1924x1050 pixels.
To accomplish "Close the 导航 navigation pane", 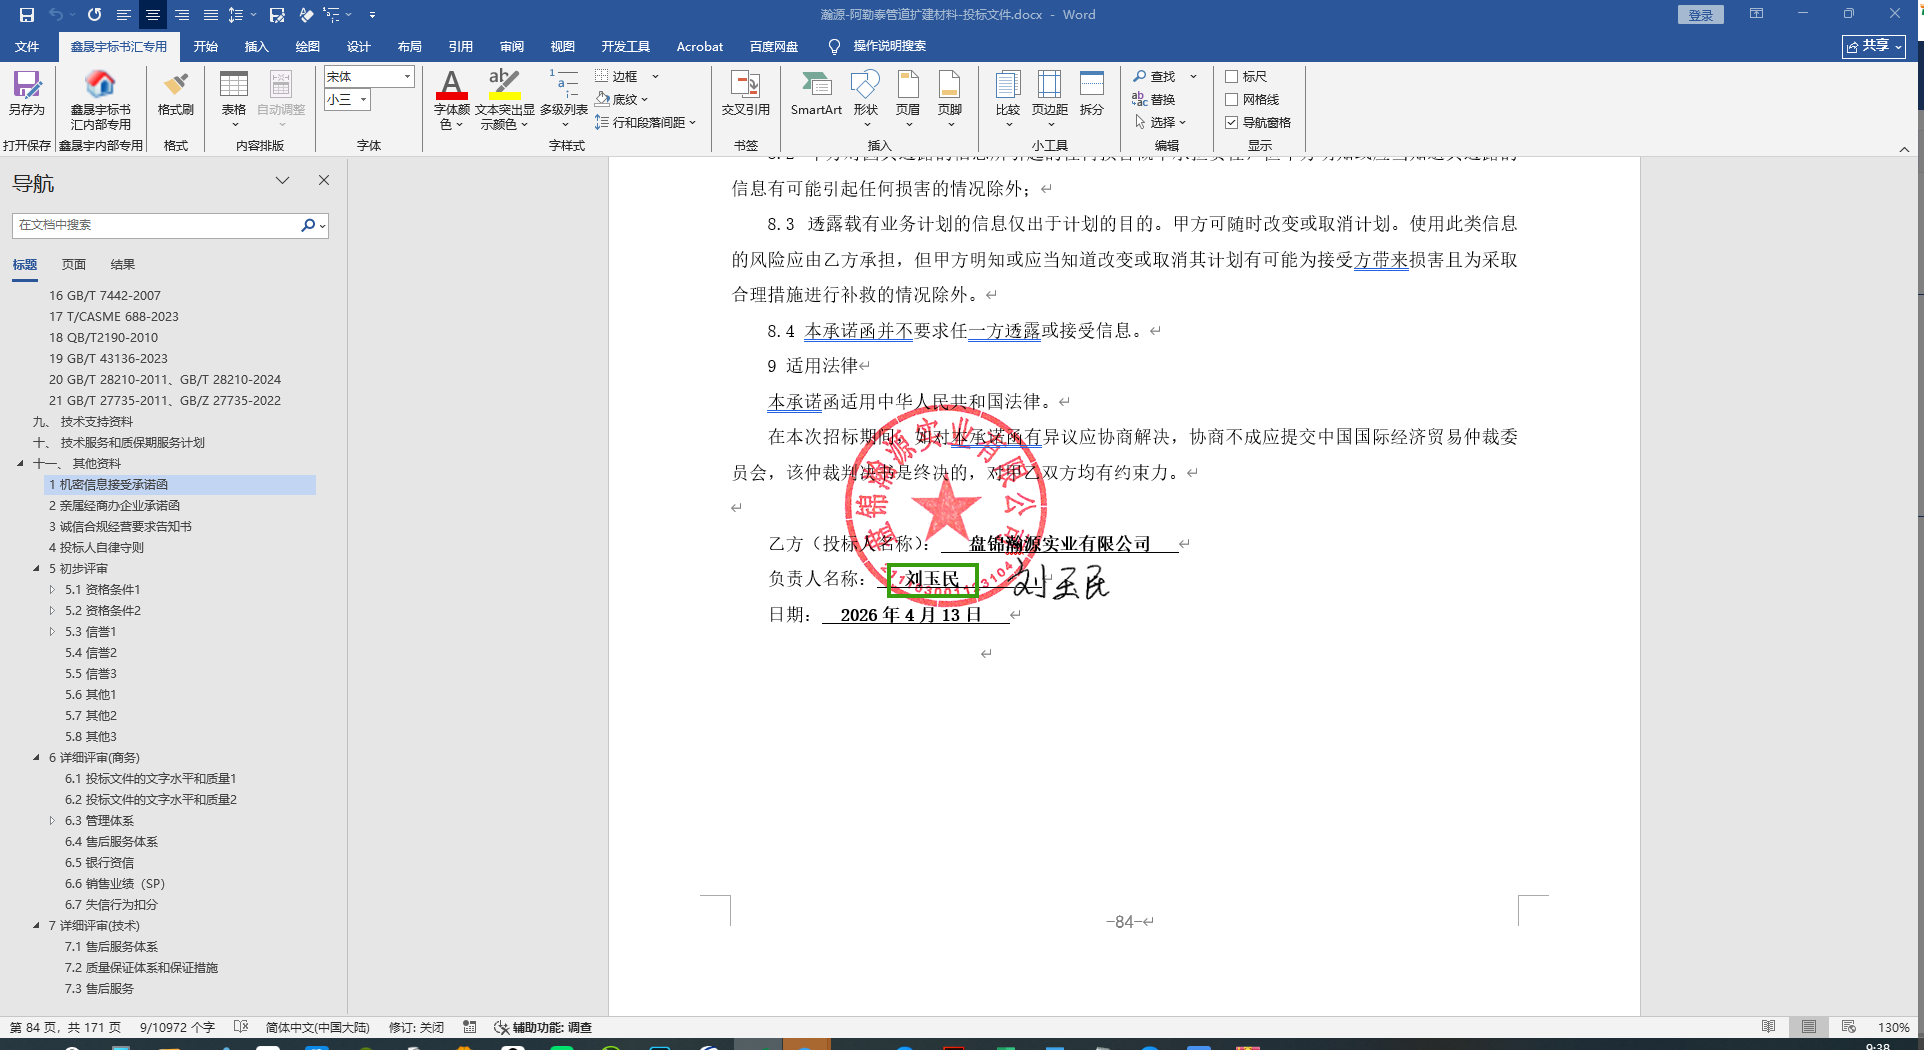I will tap(324, 181).
